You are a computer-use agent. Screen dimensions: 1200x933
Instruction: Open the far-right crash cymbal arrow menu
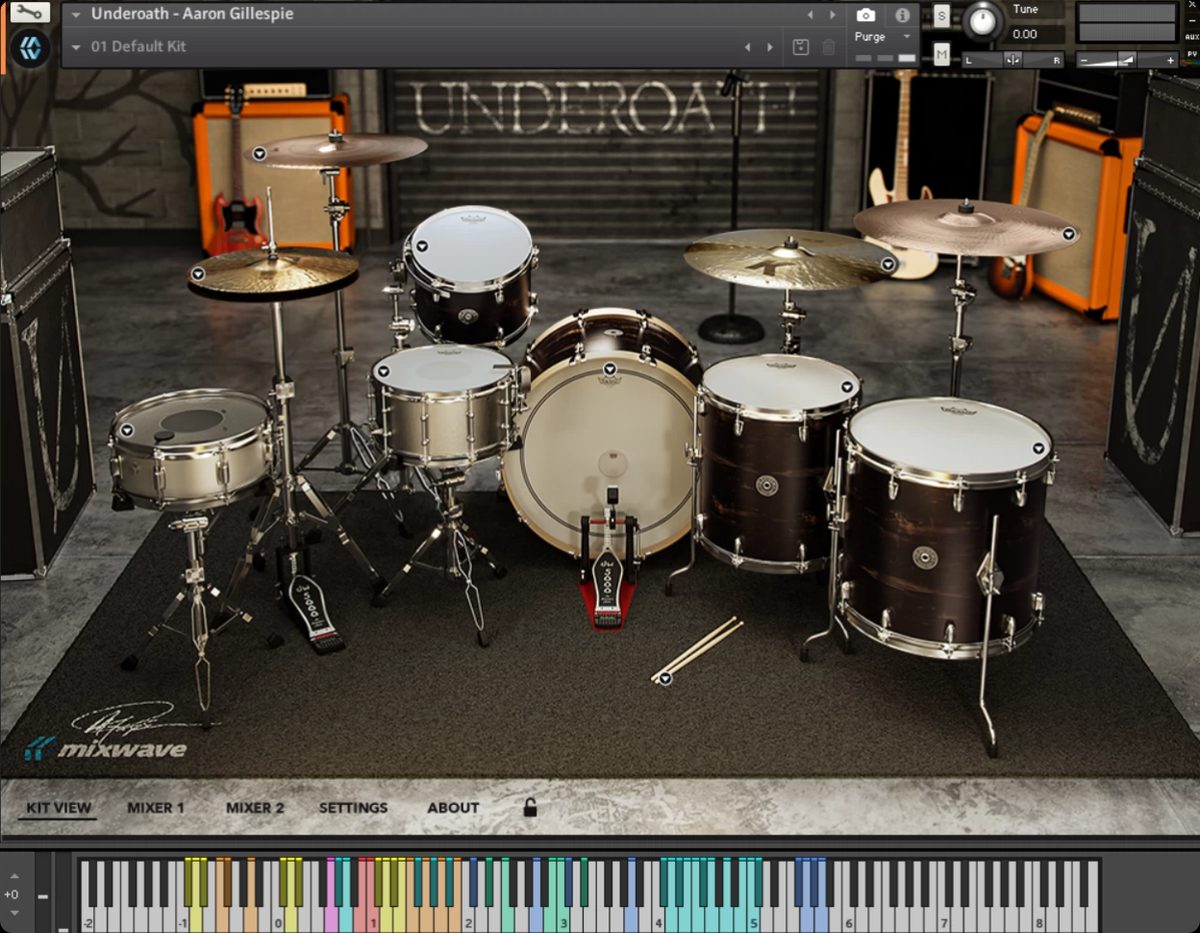tap(1068, 234)
